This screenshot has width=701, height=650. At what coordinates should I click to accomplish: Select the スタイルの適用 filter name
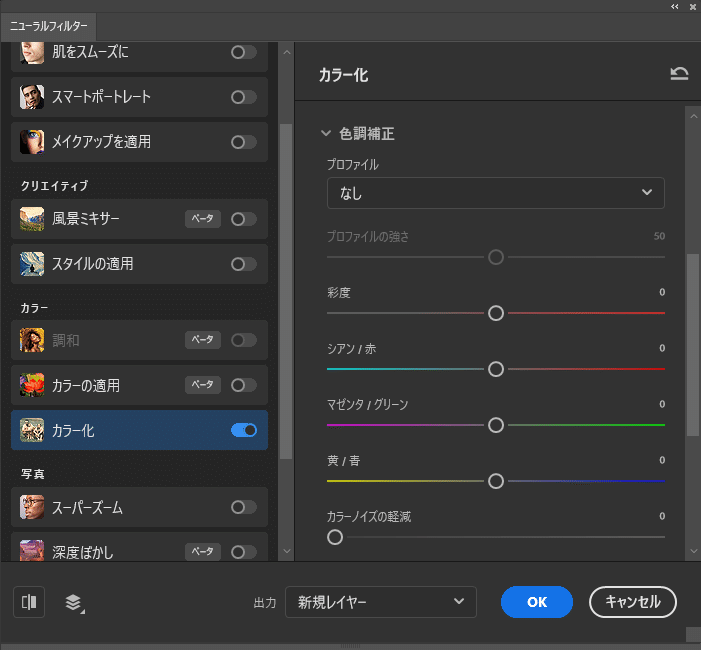pyautogui.click(x=93, y=264)
